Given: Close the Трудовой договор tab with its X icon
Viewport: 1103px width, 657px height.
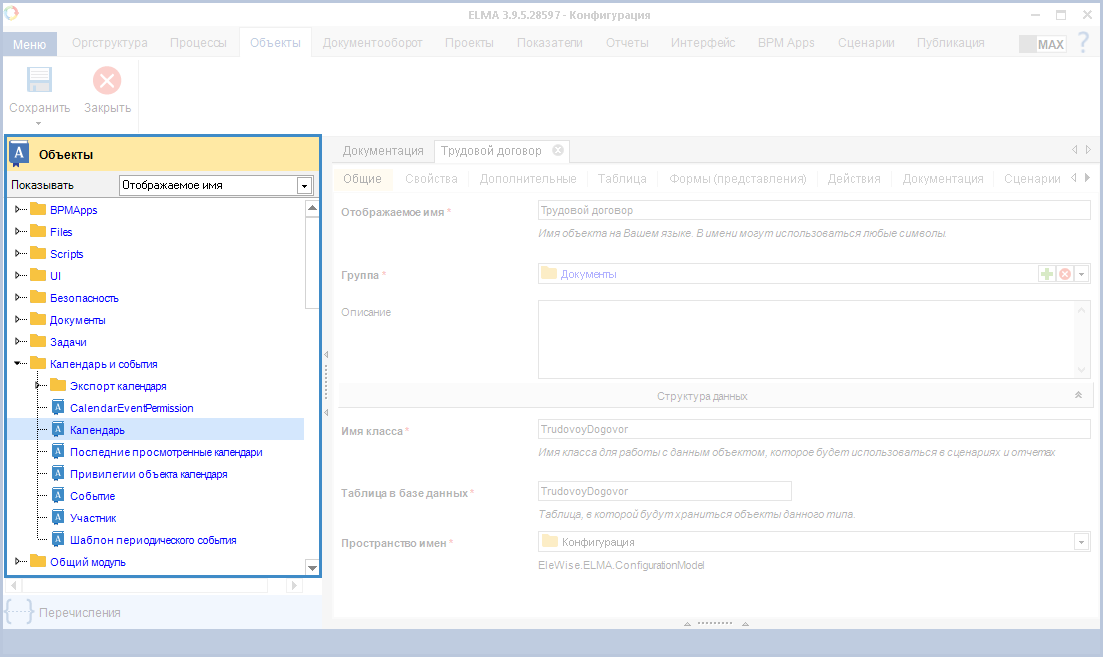Looking at the screenshot, I should point(558,151).
